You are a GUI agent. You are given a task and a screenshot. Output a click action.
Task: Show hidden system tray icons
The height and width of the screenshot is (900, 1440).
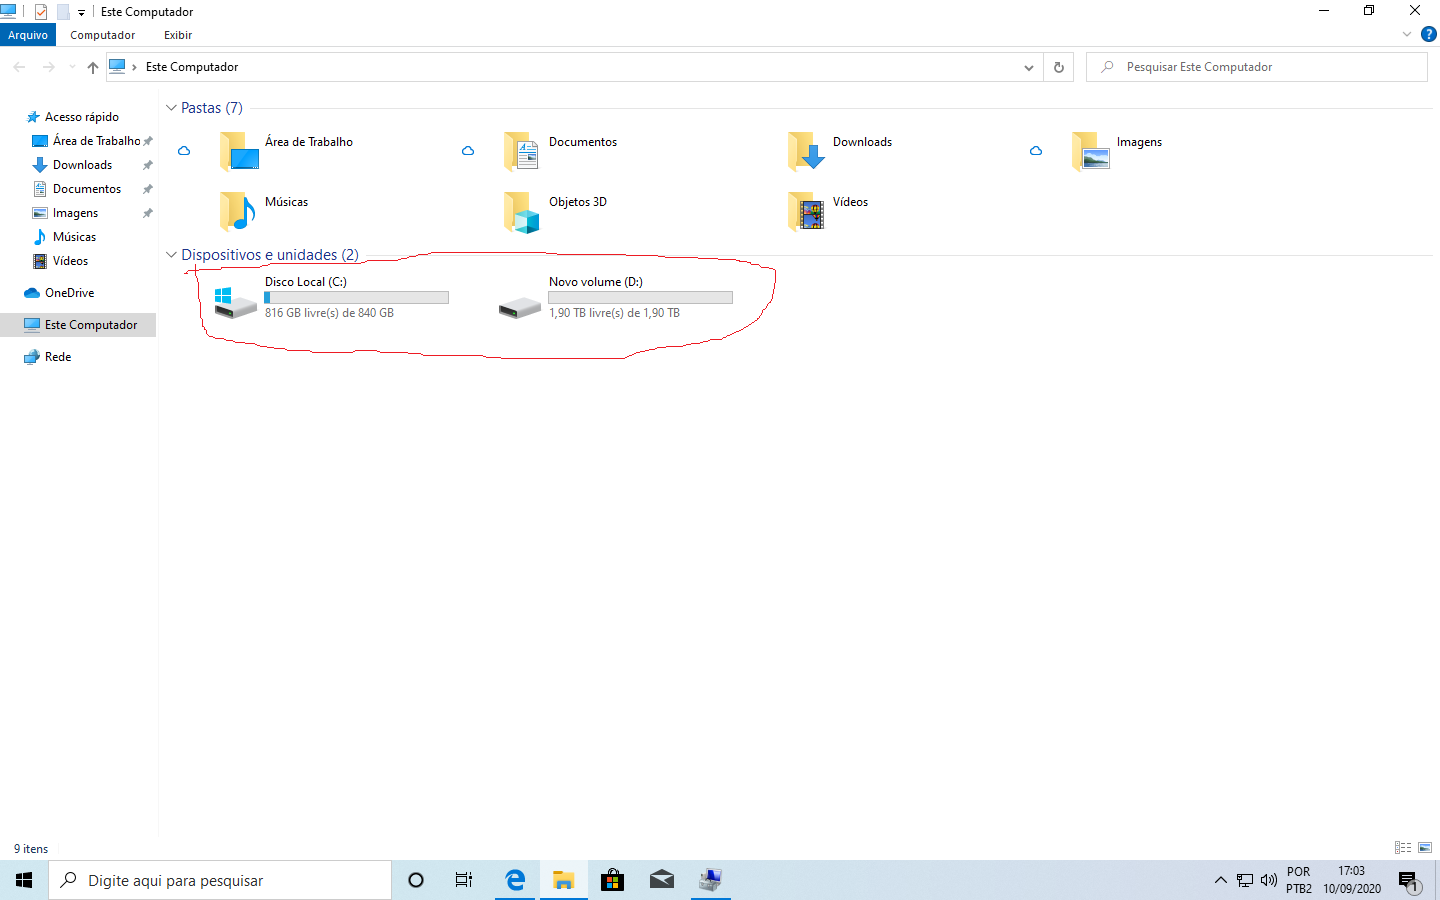[1220, 880]
